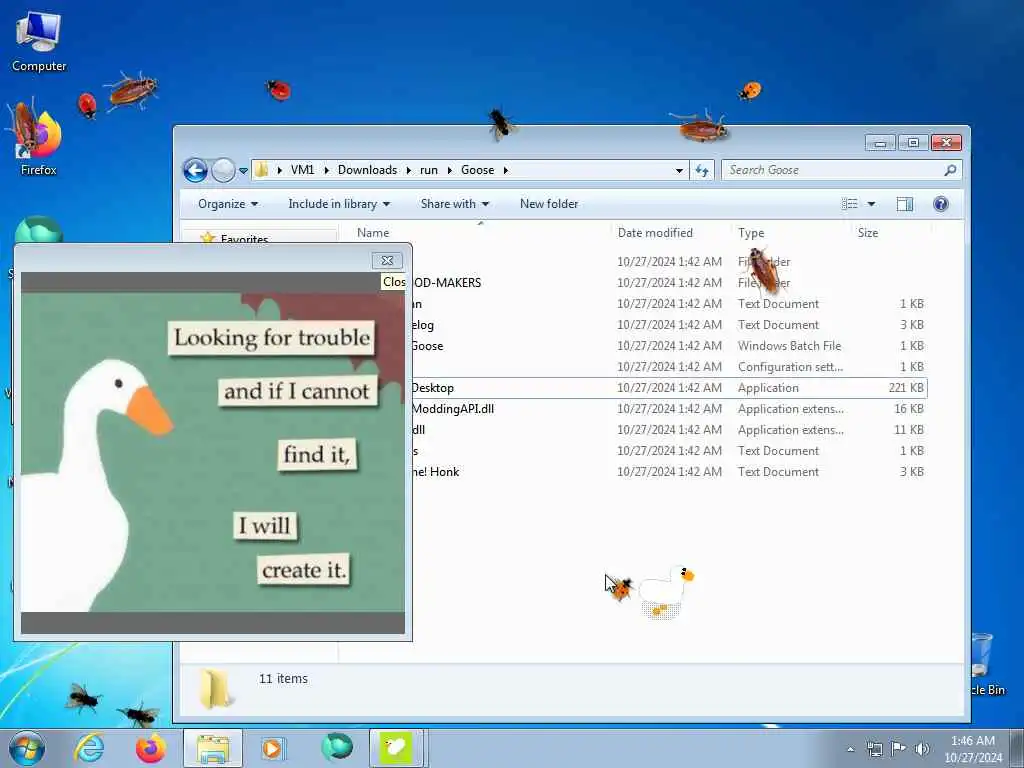This screenshot has width=1024, height=768.
Task: Sort by the Date modified column header
Action: point(655,232)
